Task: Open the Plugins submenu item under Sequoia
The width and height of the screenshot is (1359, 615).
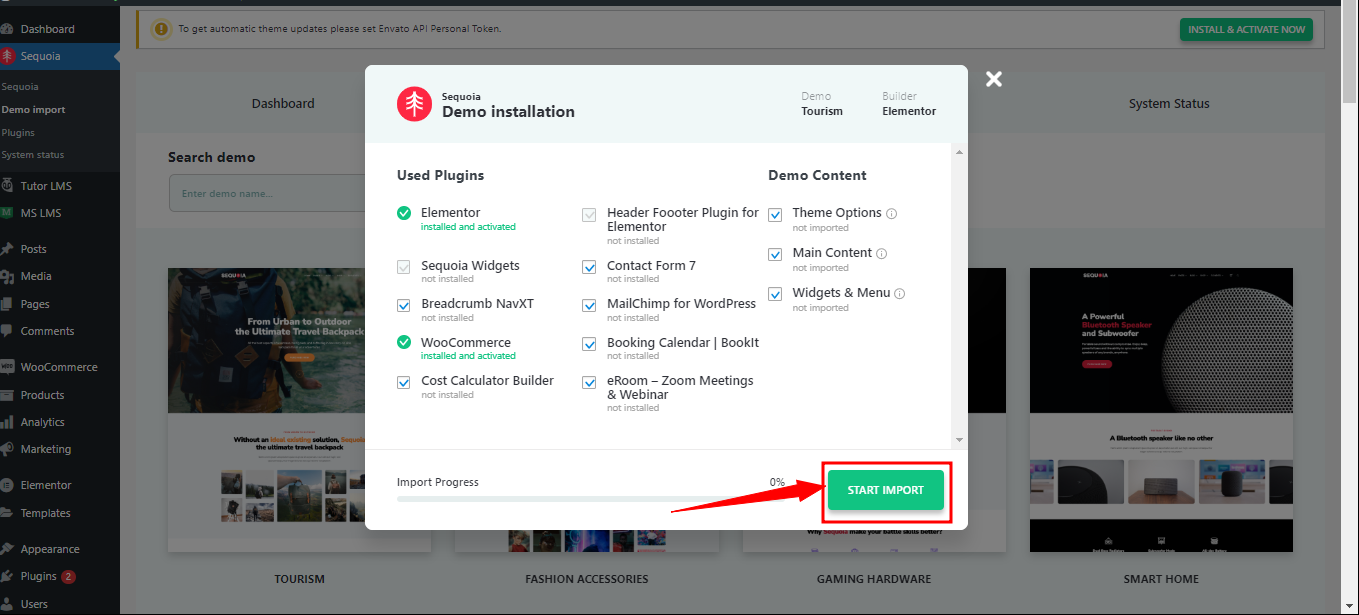Action: pyautogui.click(x=18, y=132)
